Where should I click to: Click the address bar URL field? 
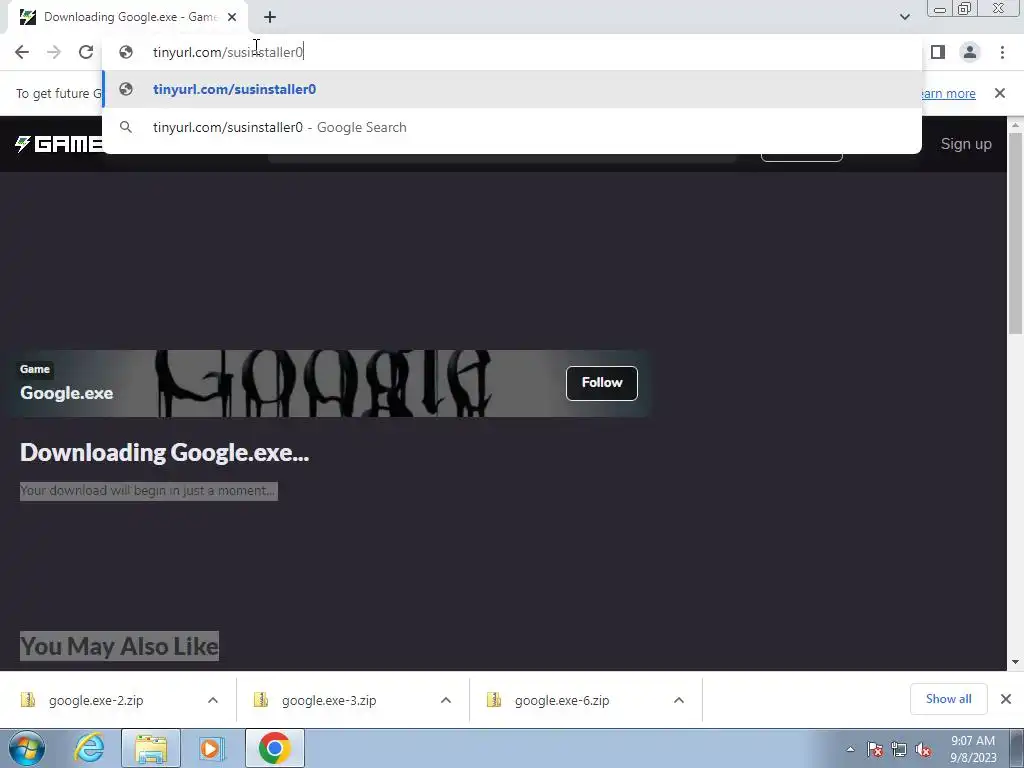(512, 52)
